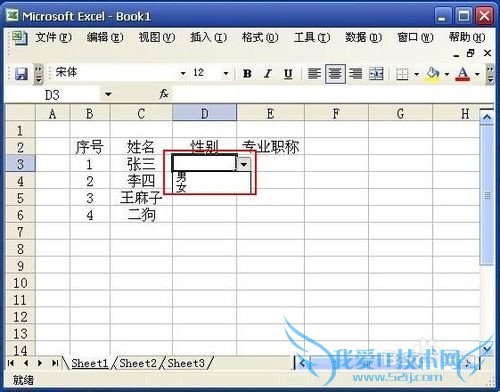500x392 pixels.
Task: Open the 帮助(H) menu
Action: tap(467, 37)
